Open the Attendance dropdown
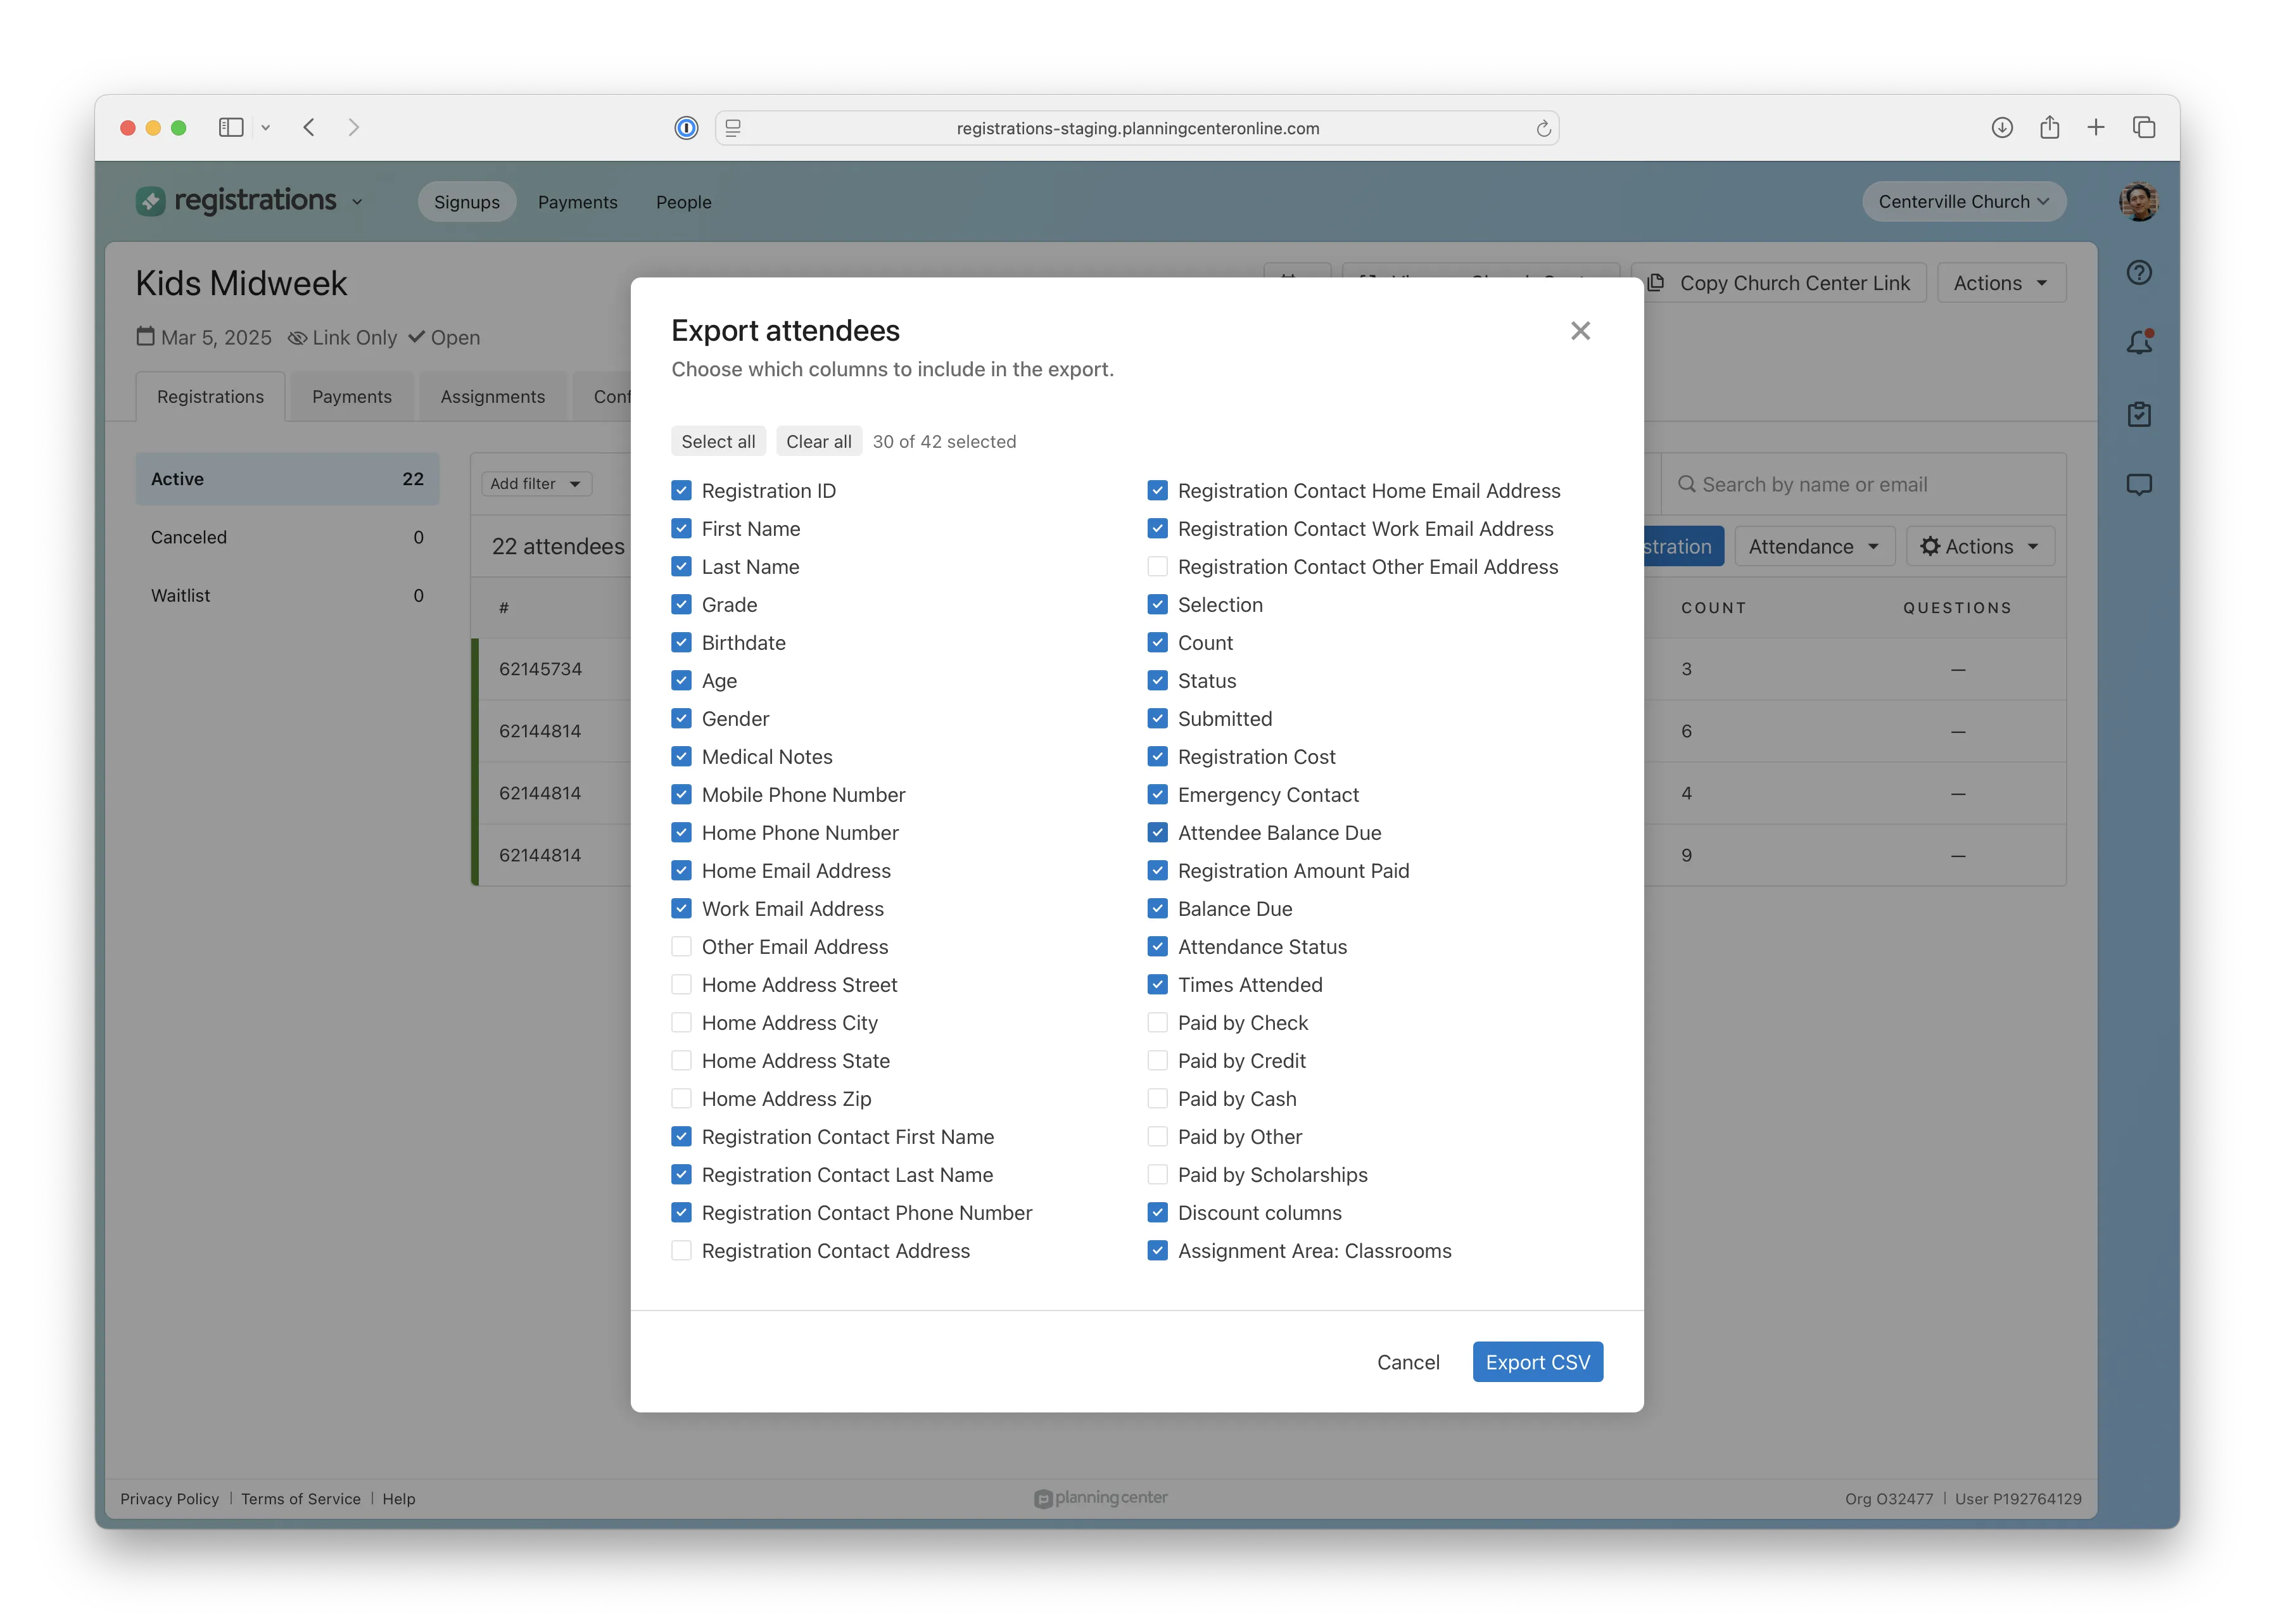 pyautogui.click(x=1814, y=546)
